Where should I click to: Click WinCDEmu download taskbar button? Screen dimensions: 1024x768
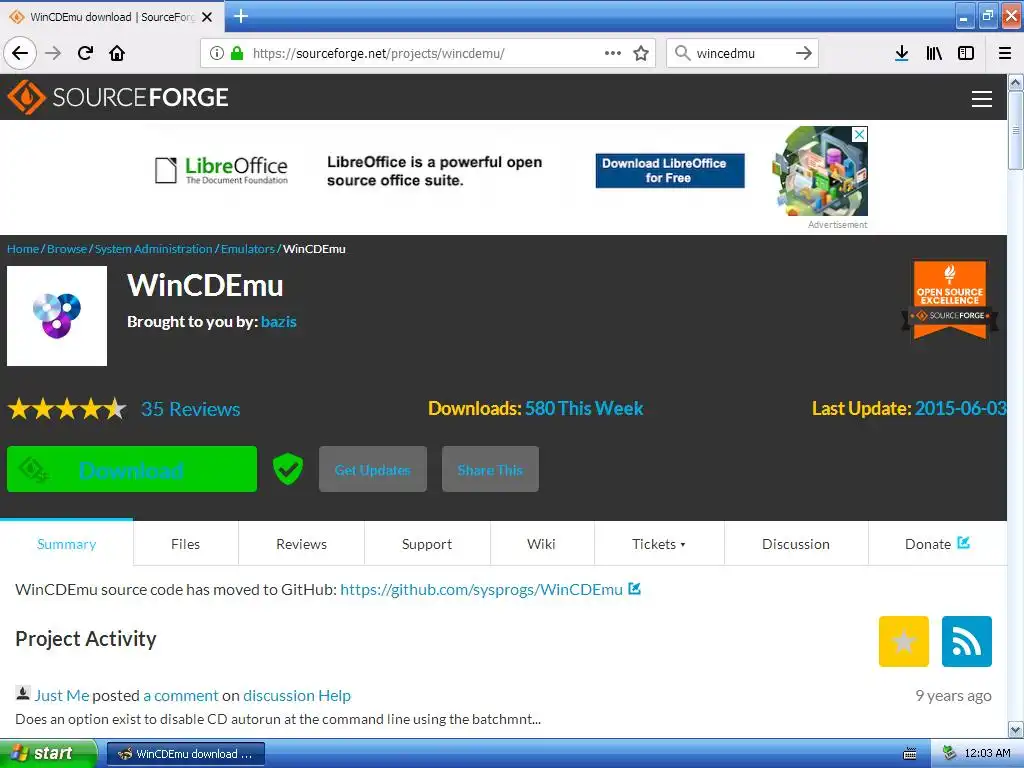[185, 754]
